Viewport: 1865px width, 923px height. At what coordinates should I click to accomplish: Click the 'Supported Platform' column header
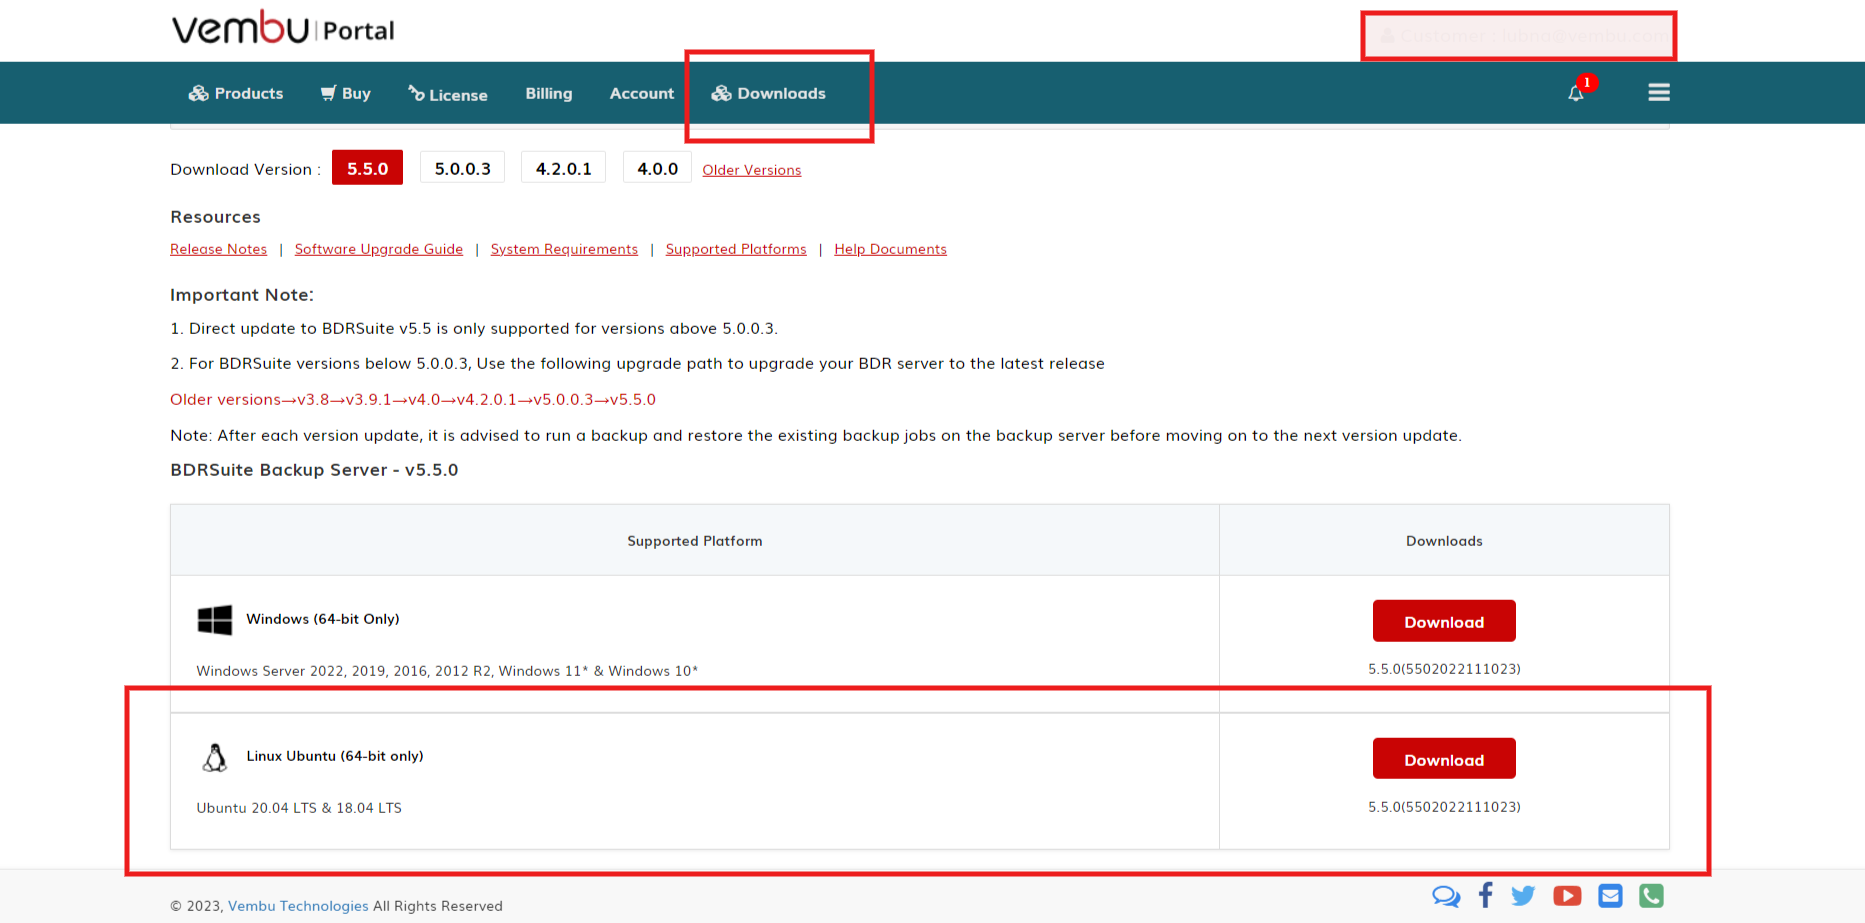tap(695, 541)
